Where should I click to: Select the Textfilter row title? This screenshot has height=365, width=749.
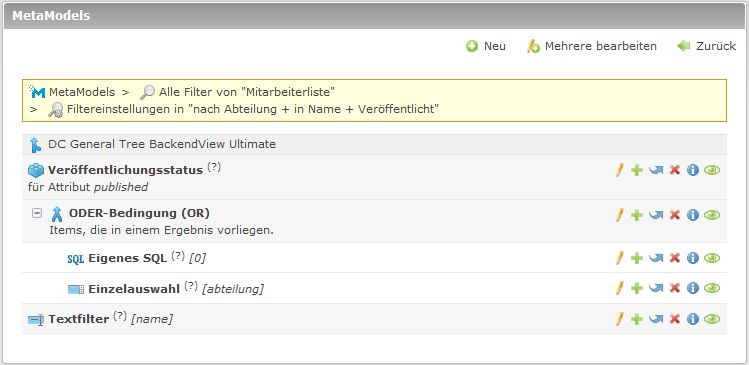tap(78, 319)
